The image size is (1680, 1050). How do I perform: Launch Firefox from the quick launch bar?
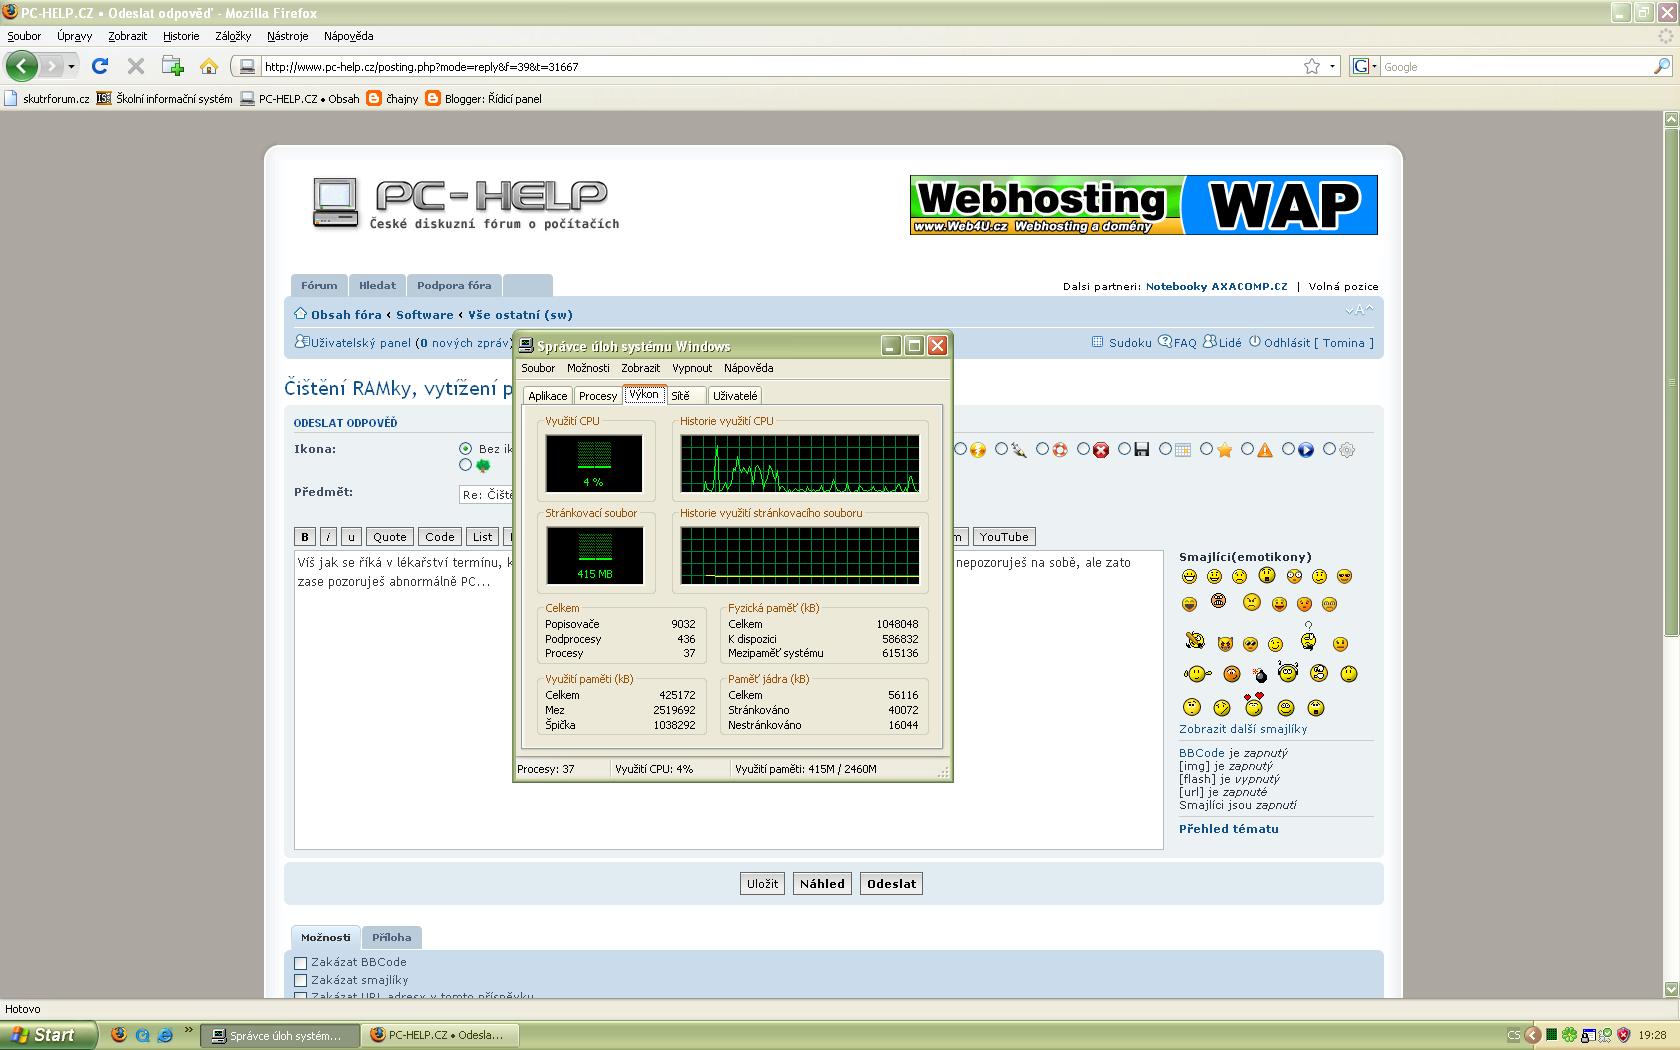tap(119, 1035)
